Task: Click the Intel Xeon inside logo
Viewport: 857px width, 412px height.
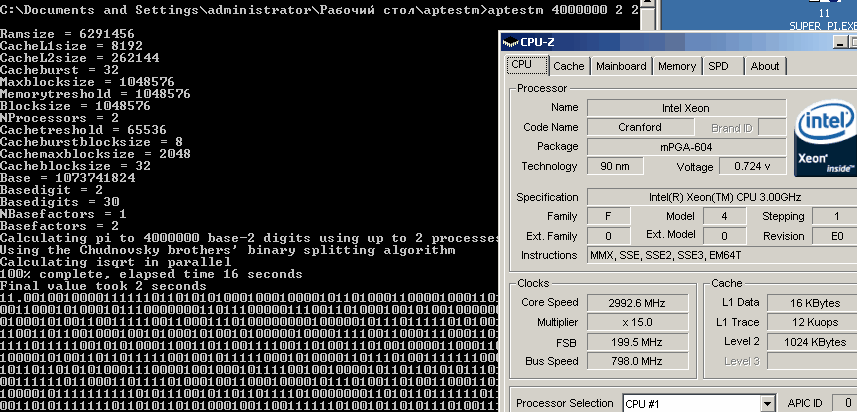Action: coord(826,138)
